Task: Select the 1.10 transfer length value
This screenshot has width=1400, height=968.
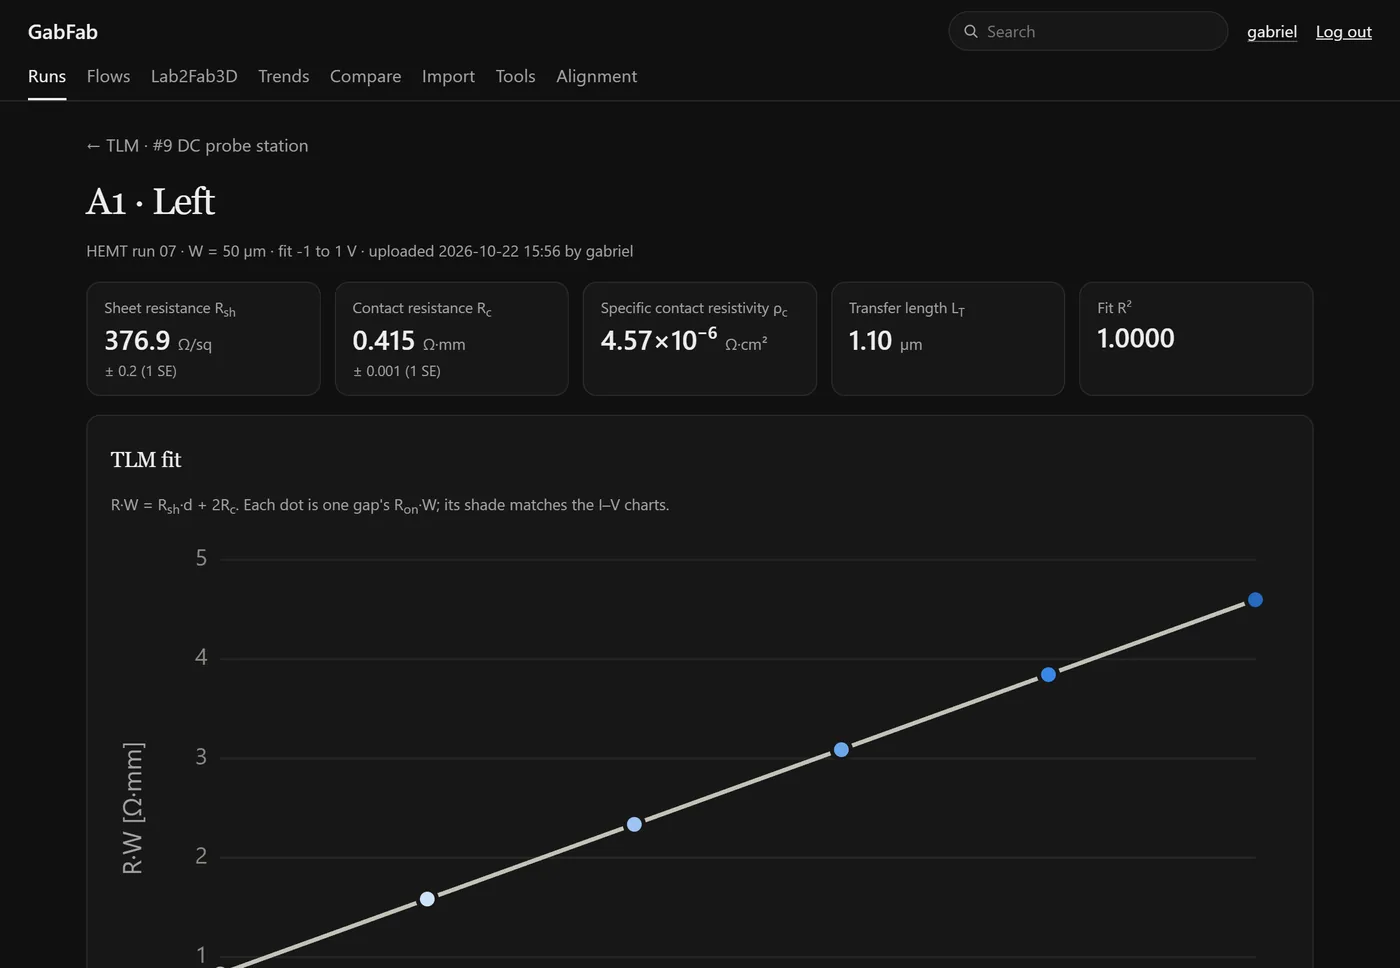Action: [x=870, y=341]
